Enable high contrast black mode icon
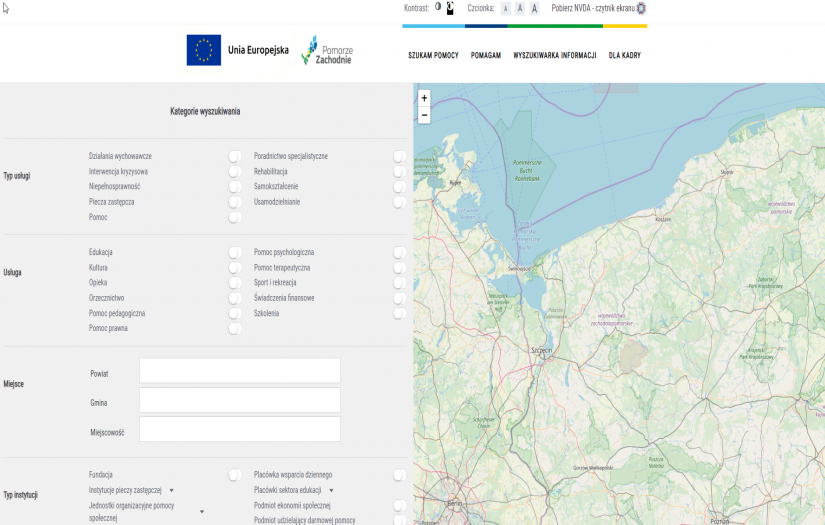Viewport: 825px width, 525px height. (x=450, y=8)
